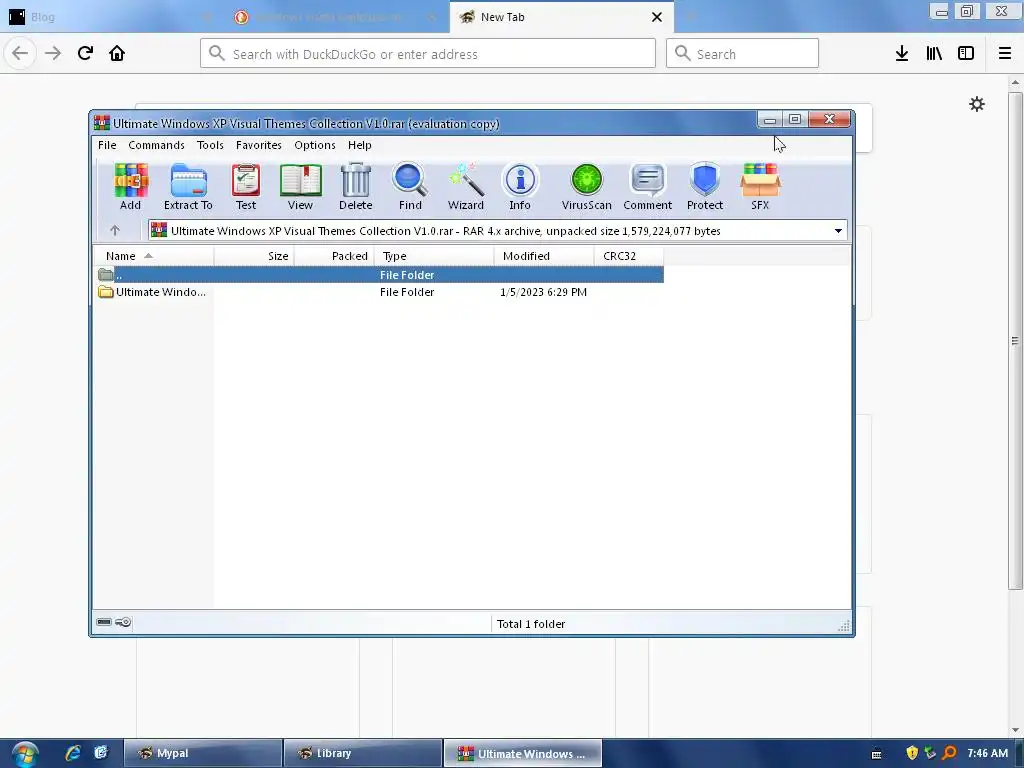Click the browser page vertical scrollbar

pyautogui.click(x=1015, y=340)
